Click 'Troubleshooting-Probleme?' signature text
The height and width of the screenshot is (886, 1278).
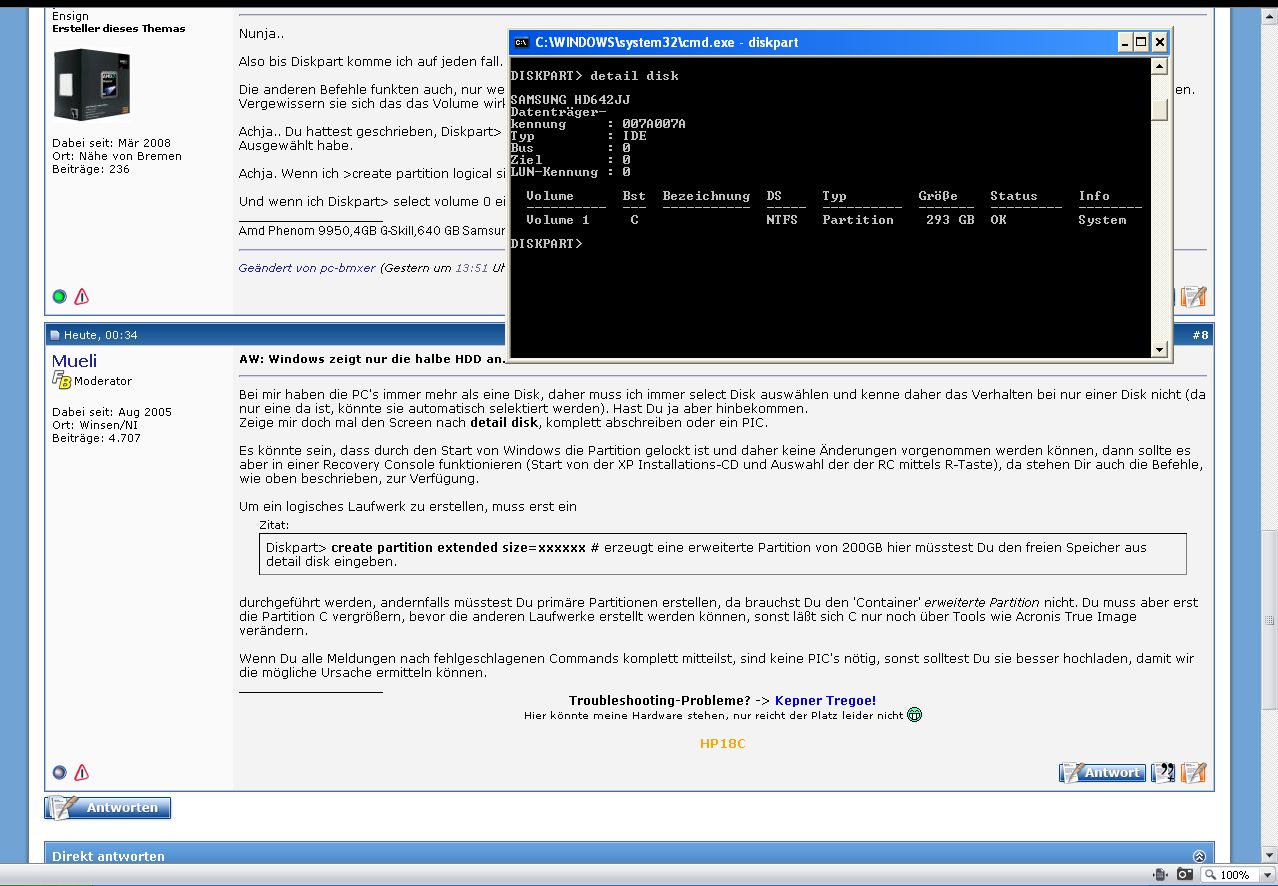tap(660, 700)
